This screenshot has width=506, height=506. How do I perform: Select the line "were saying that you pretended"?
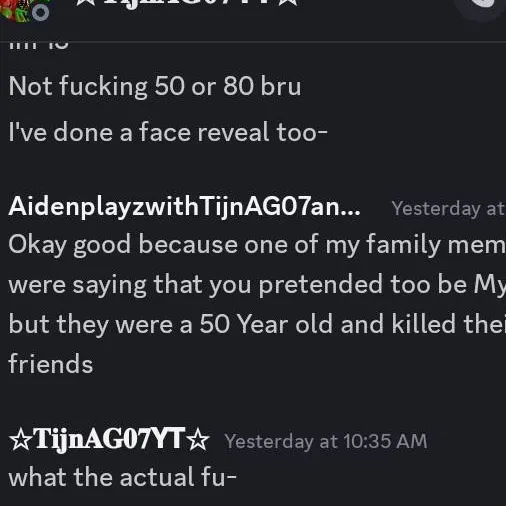click(x=257, y=285)
